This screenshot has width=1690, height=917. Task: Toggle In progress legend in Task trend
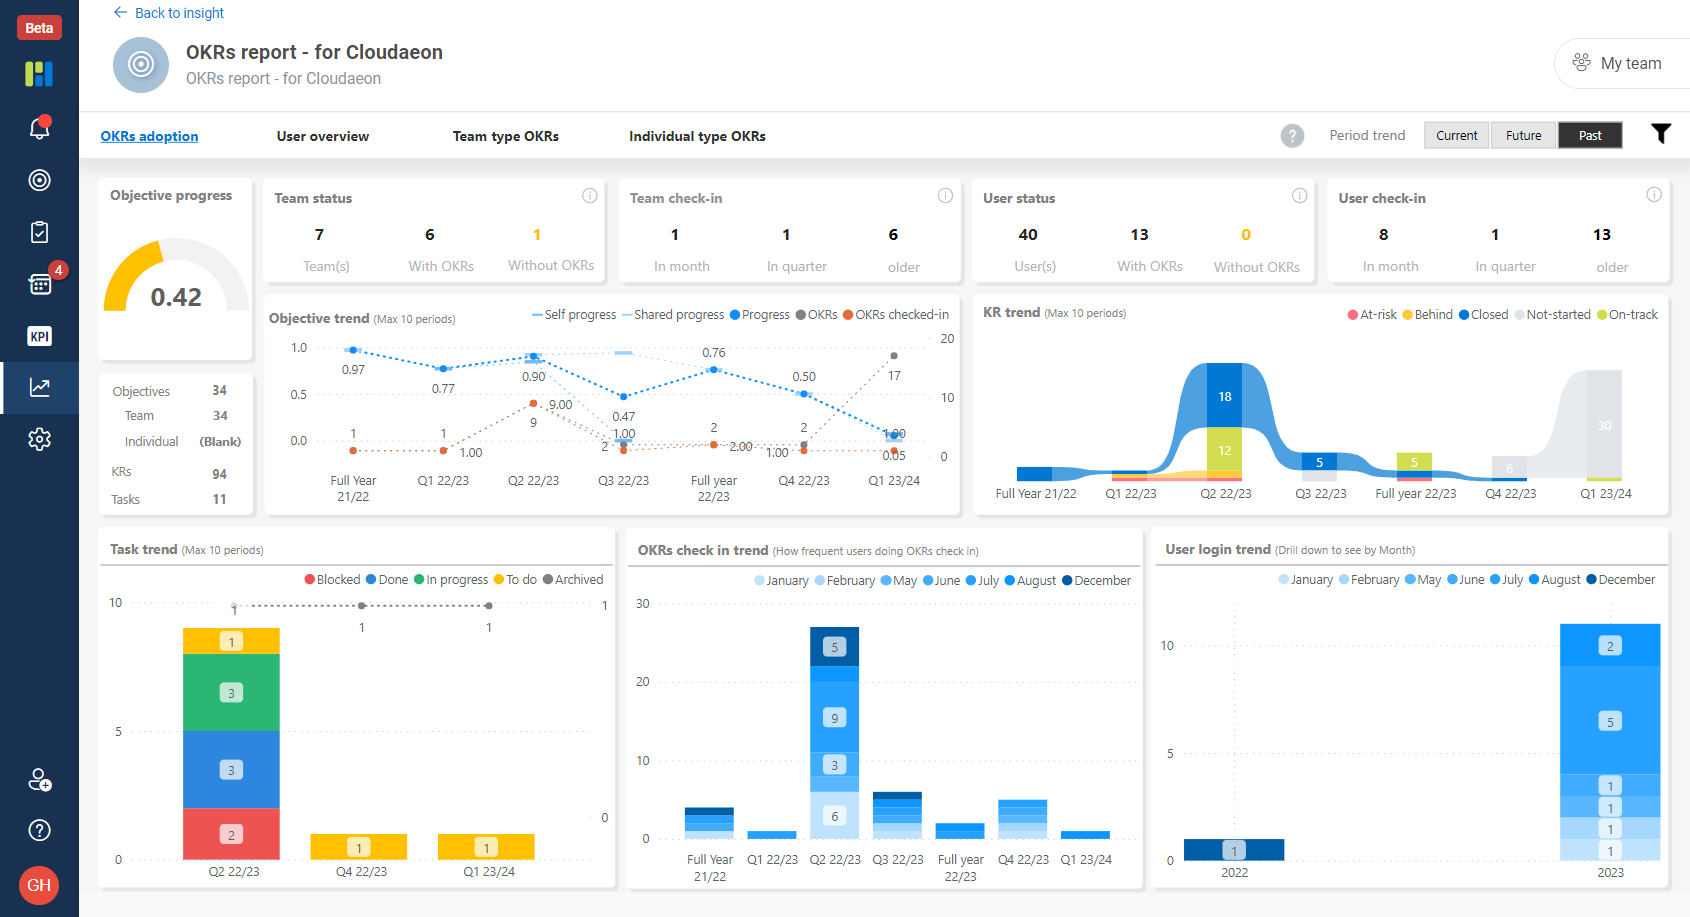tap(451, 579)
